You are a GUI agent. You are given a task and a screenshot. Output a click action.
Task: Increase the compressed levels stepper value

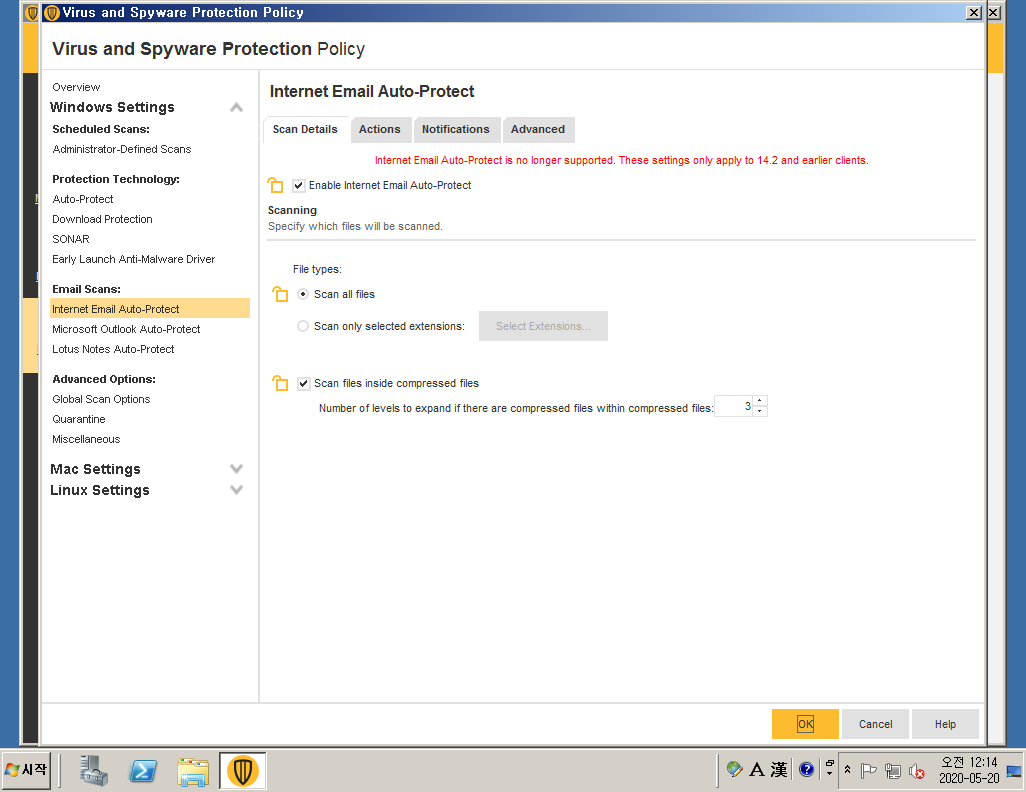pyautogui.click(x=760, y=401)
